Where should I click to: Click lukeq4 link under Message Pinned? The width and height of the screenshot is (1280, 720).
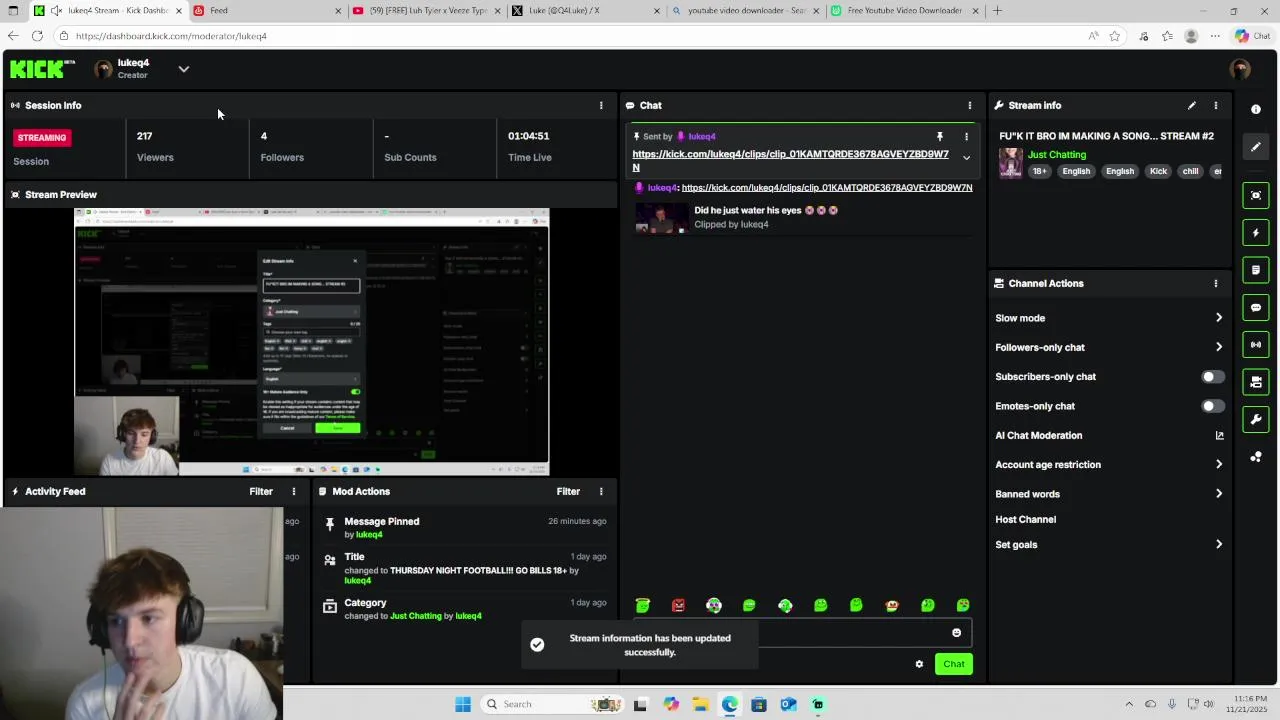pos(369,535)
